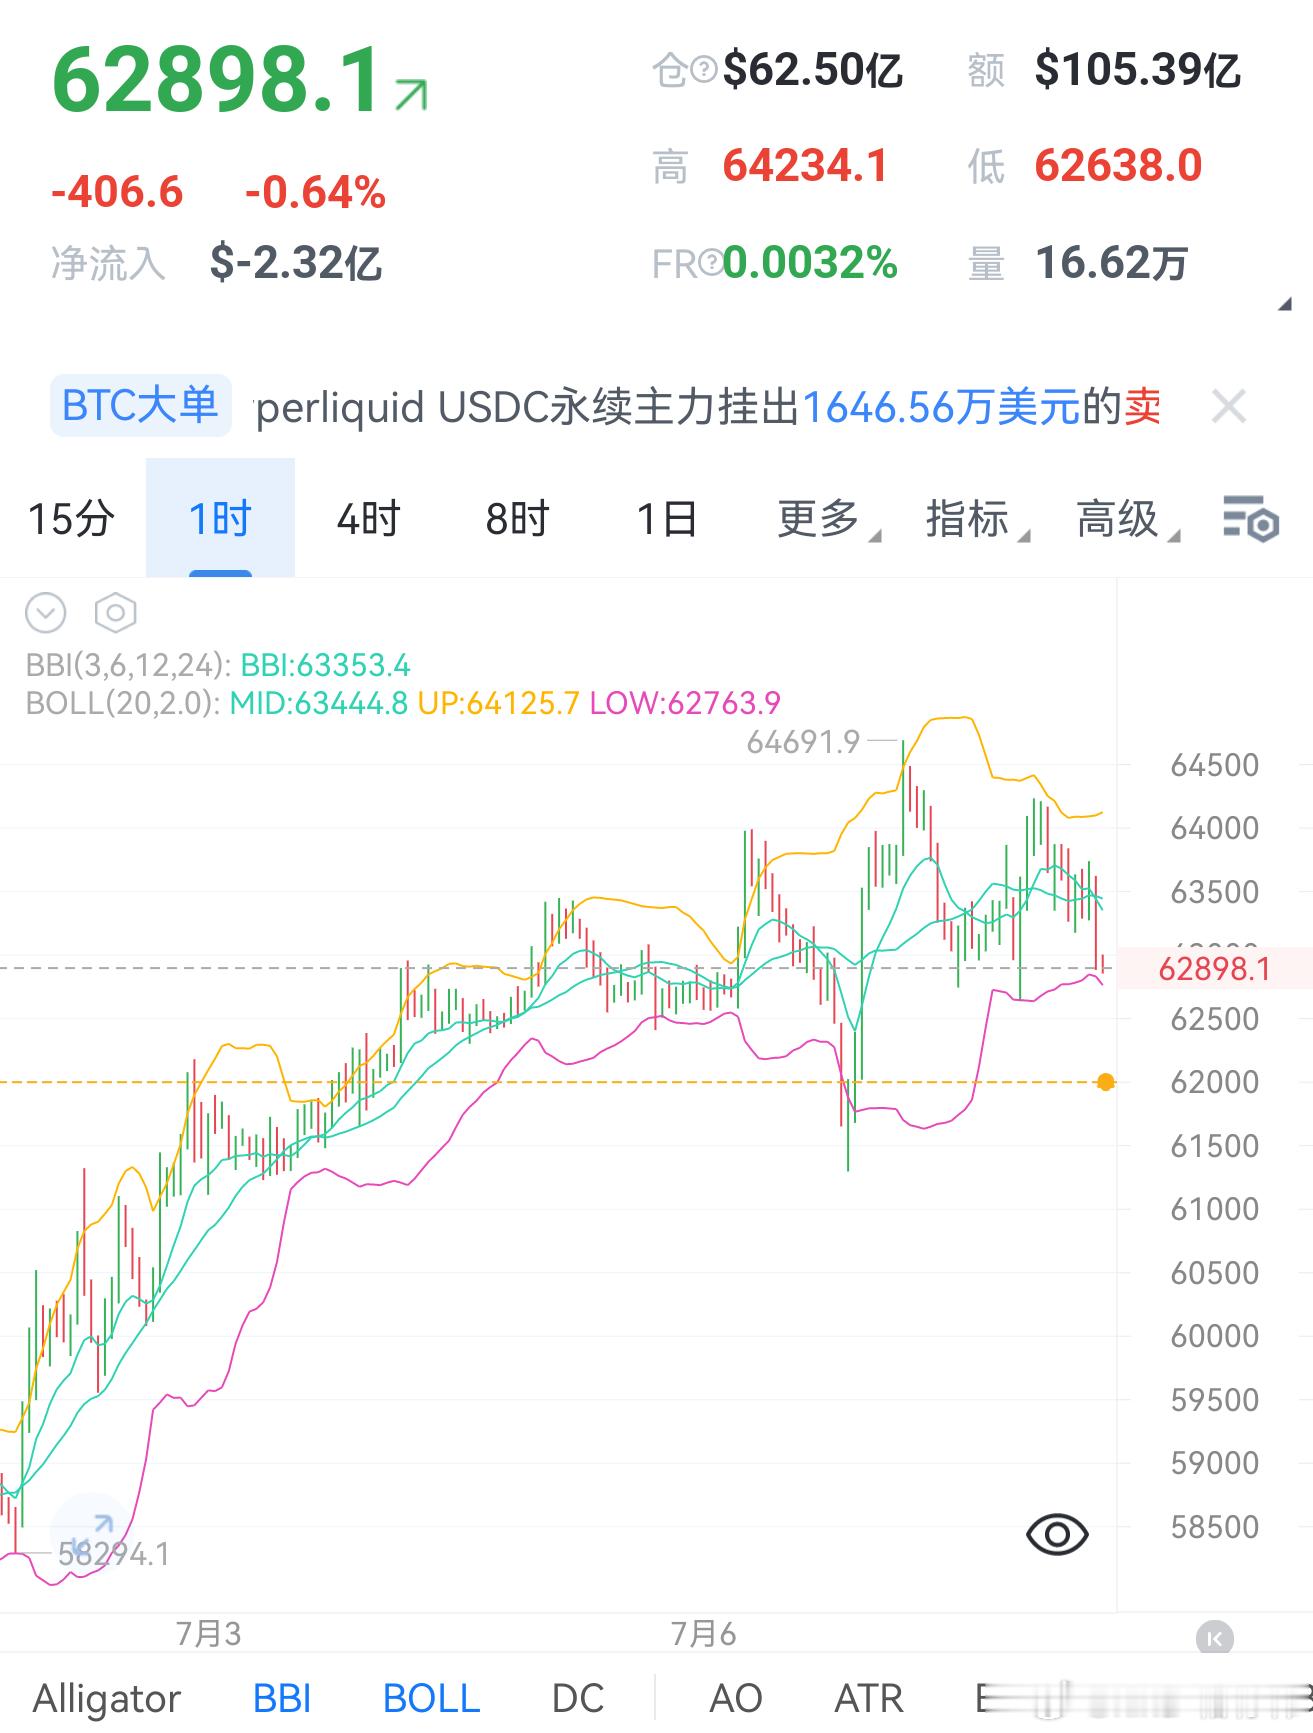
Task: Open indicator settings hexagon icon
Action: coord(115,613)
